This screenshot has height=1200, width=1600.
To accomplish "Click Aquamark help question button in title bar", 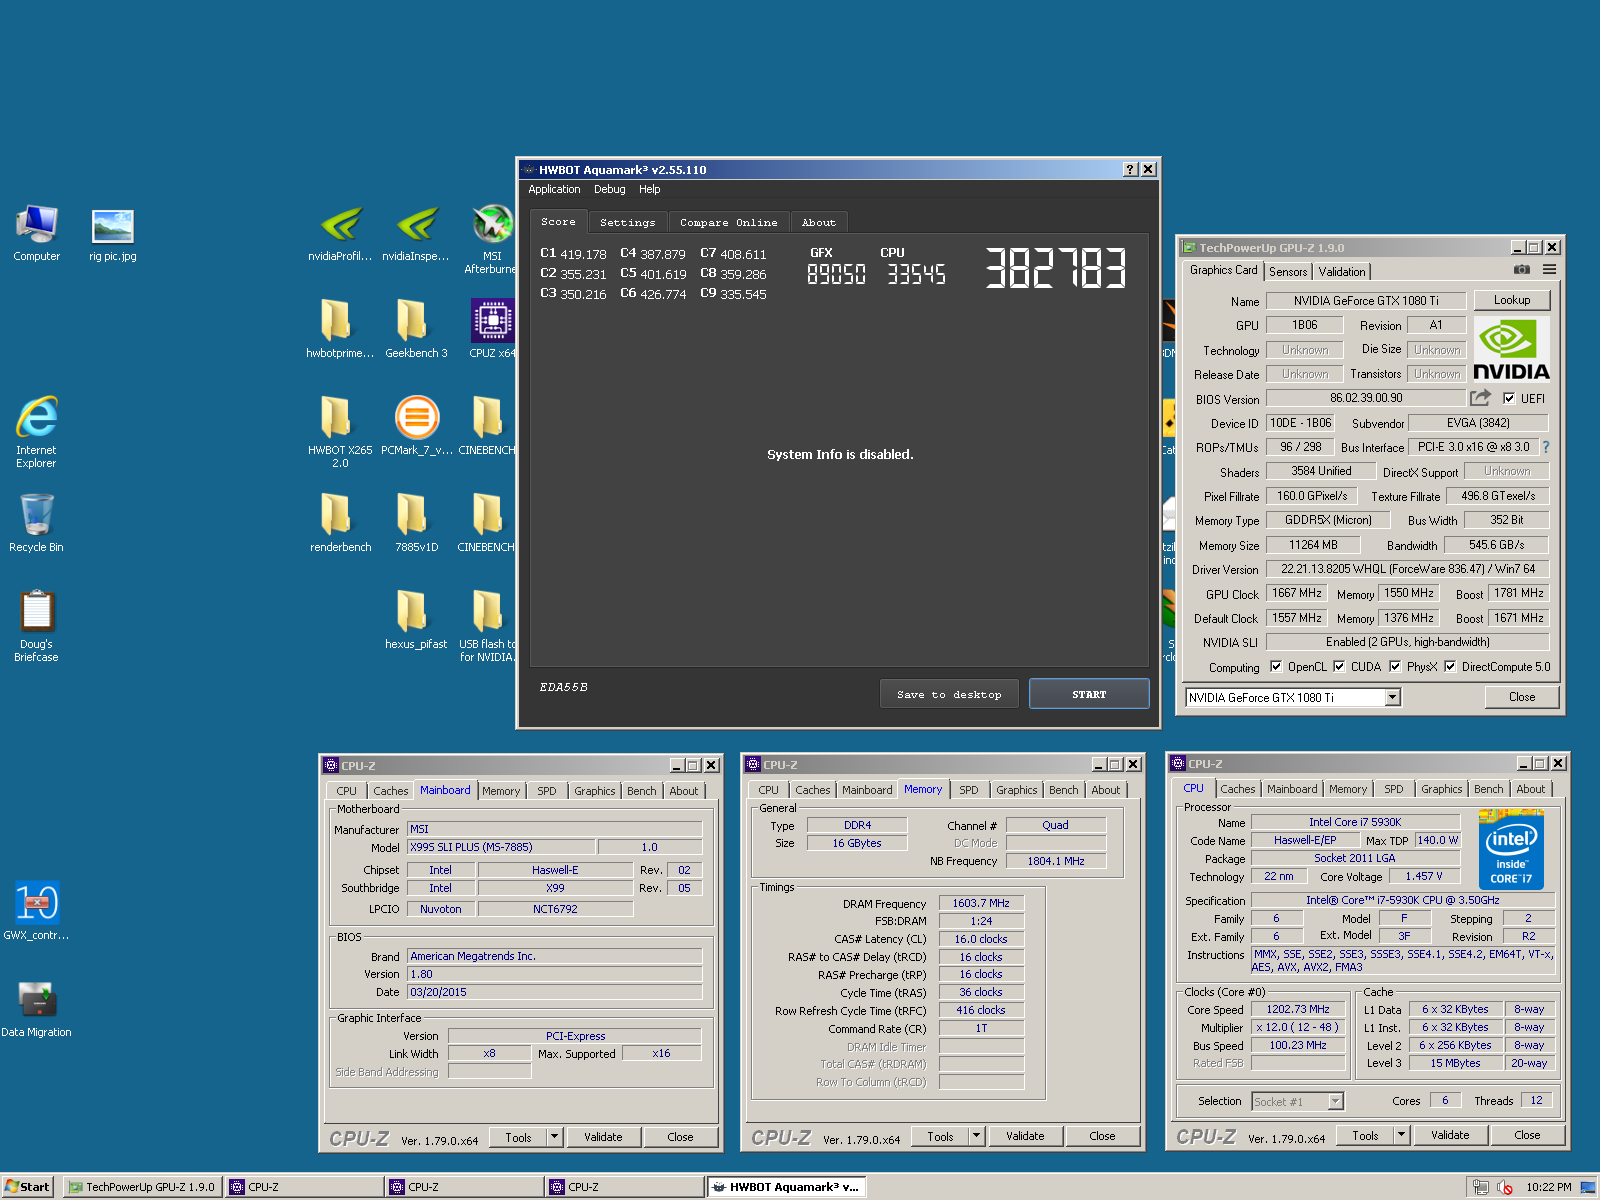I will [1130, 170].
